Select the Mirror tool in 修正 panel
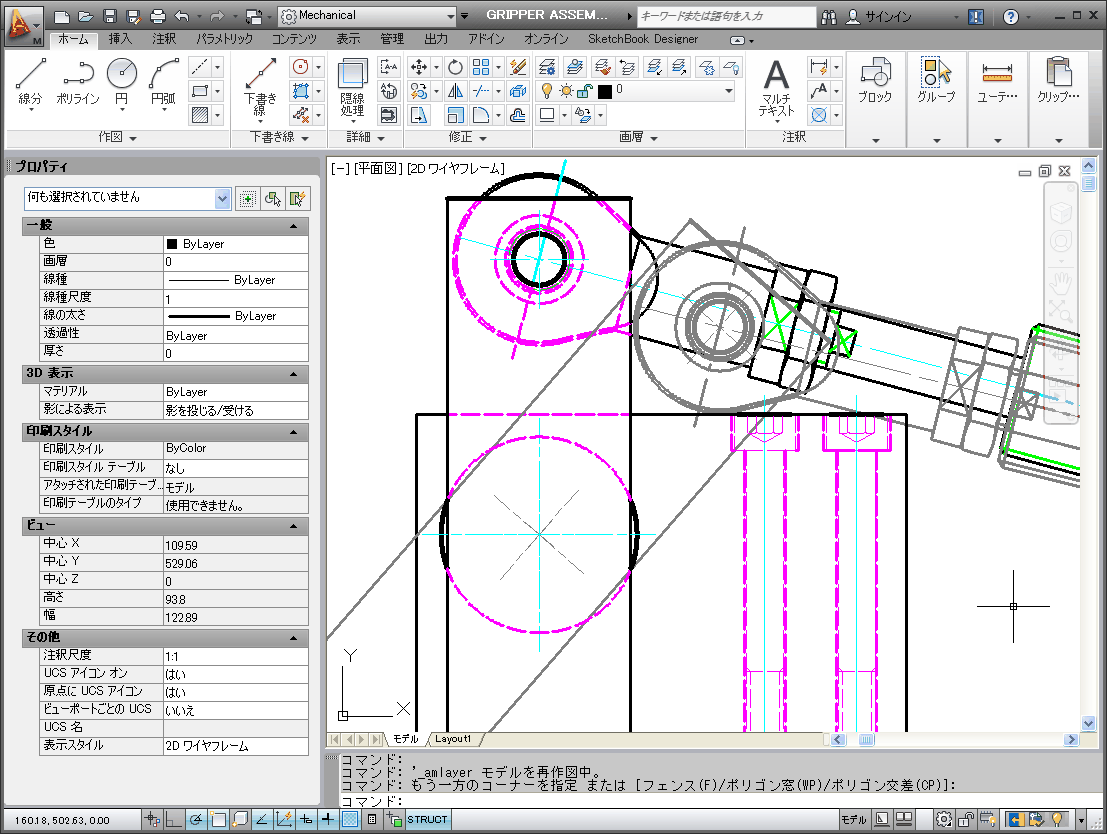Image resolution: width=1107 pixels, height=834 pixels. (x=455, y=91)
